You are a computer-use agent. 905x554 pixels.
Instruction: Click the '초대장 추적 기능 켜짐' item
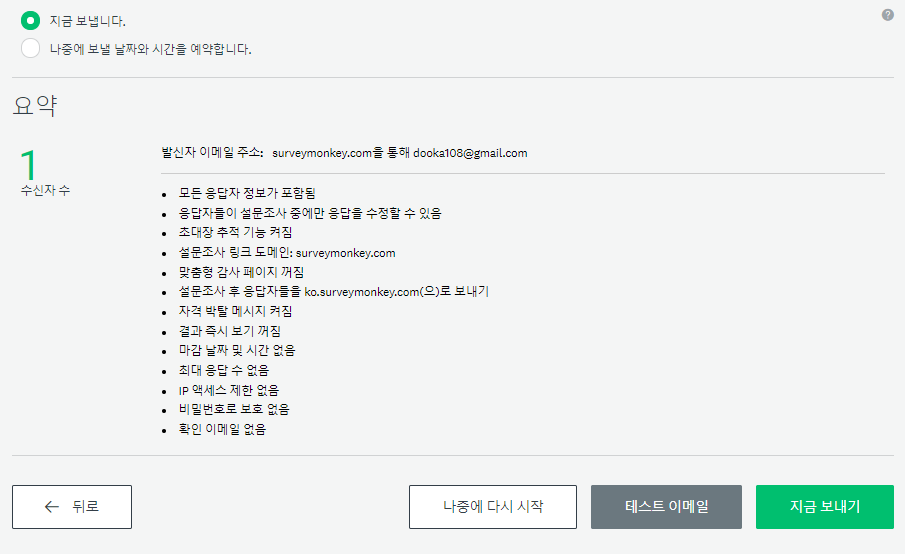[235, 233]
